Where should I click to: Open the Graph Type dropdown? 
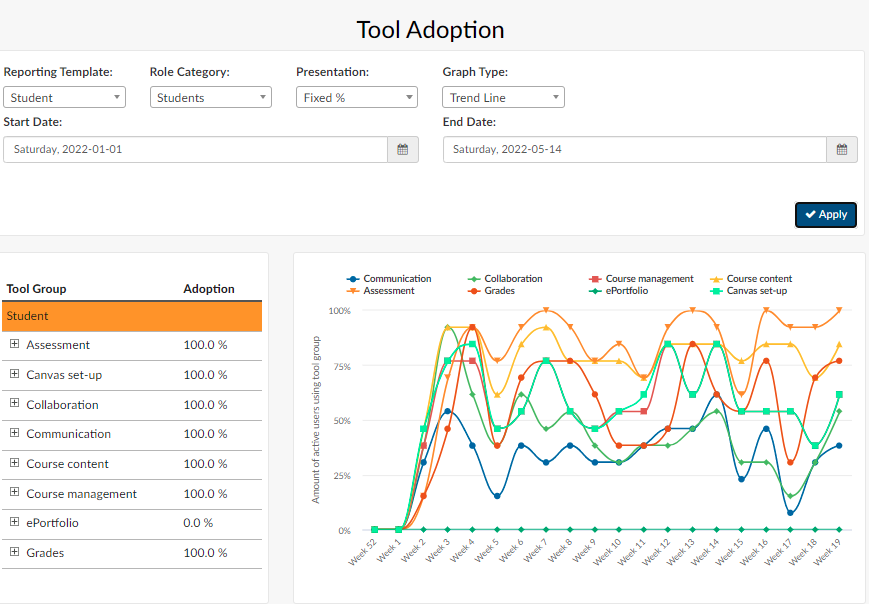click(x=502, y=97)
